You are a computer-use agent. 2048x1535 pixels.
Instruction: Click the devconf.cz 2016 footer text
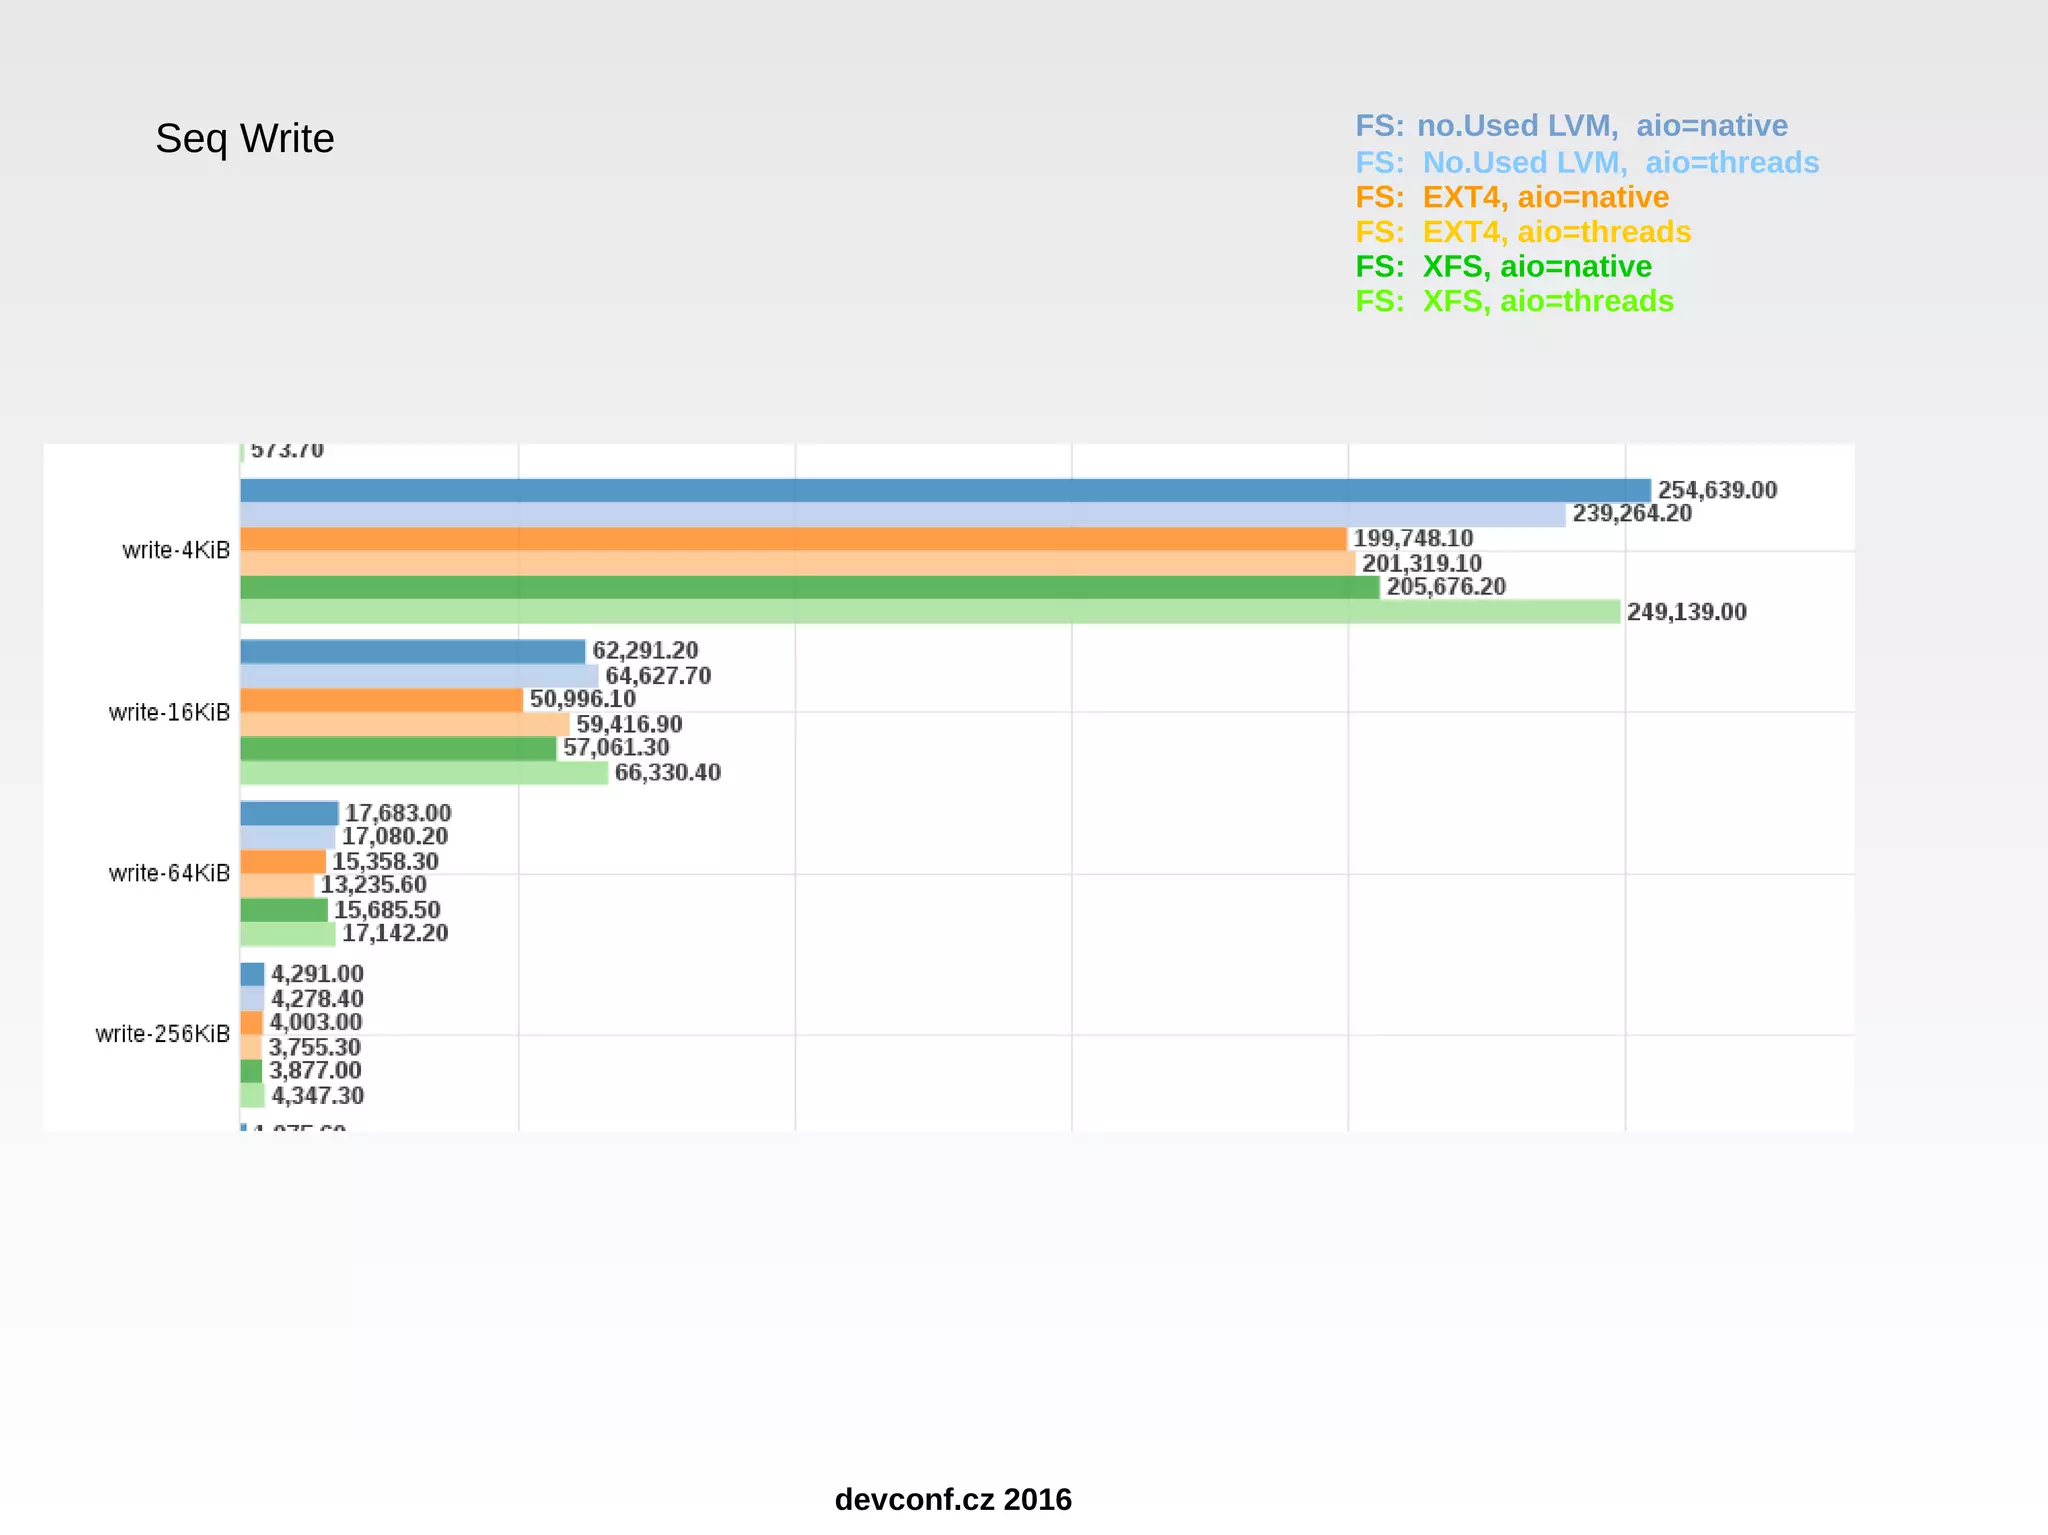pos(952,1499)
